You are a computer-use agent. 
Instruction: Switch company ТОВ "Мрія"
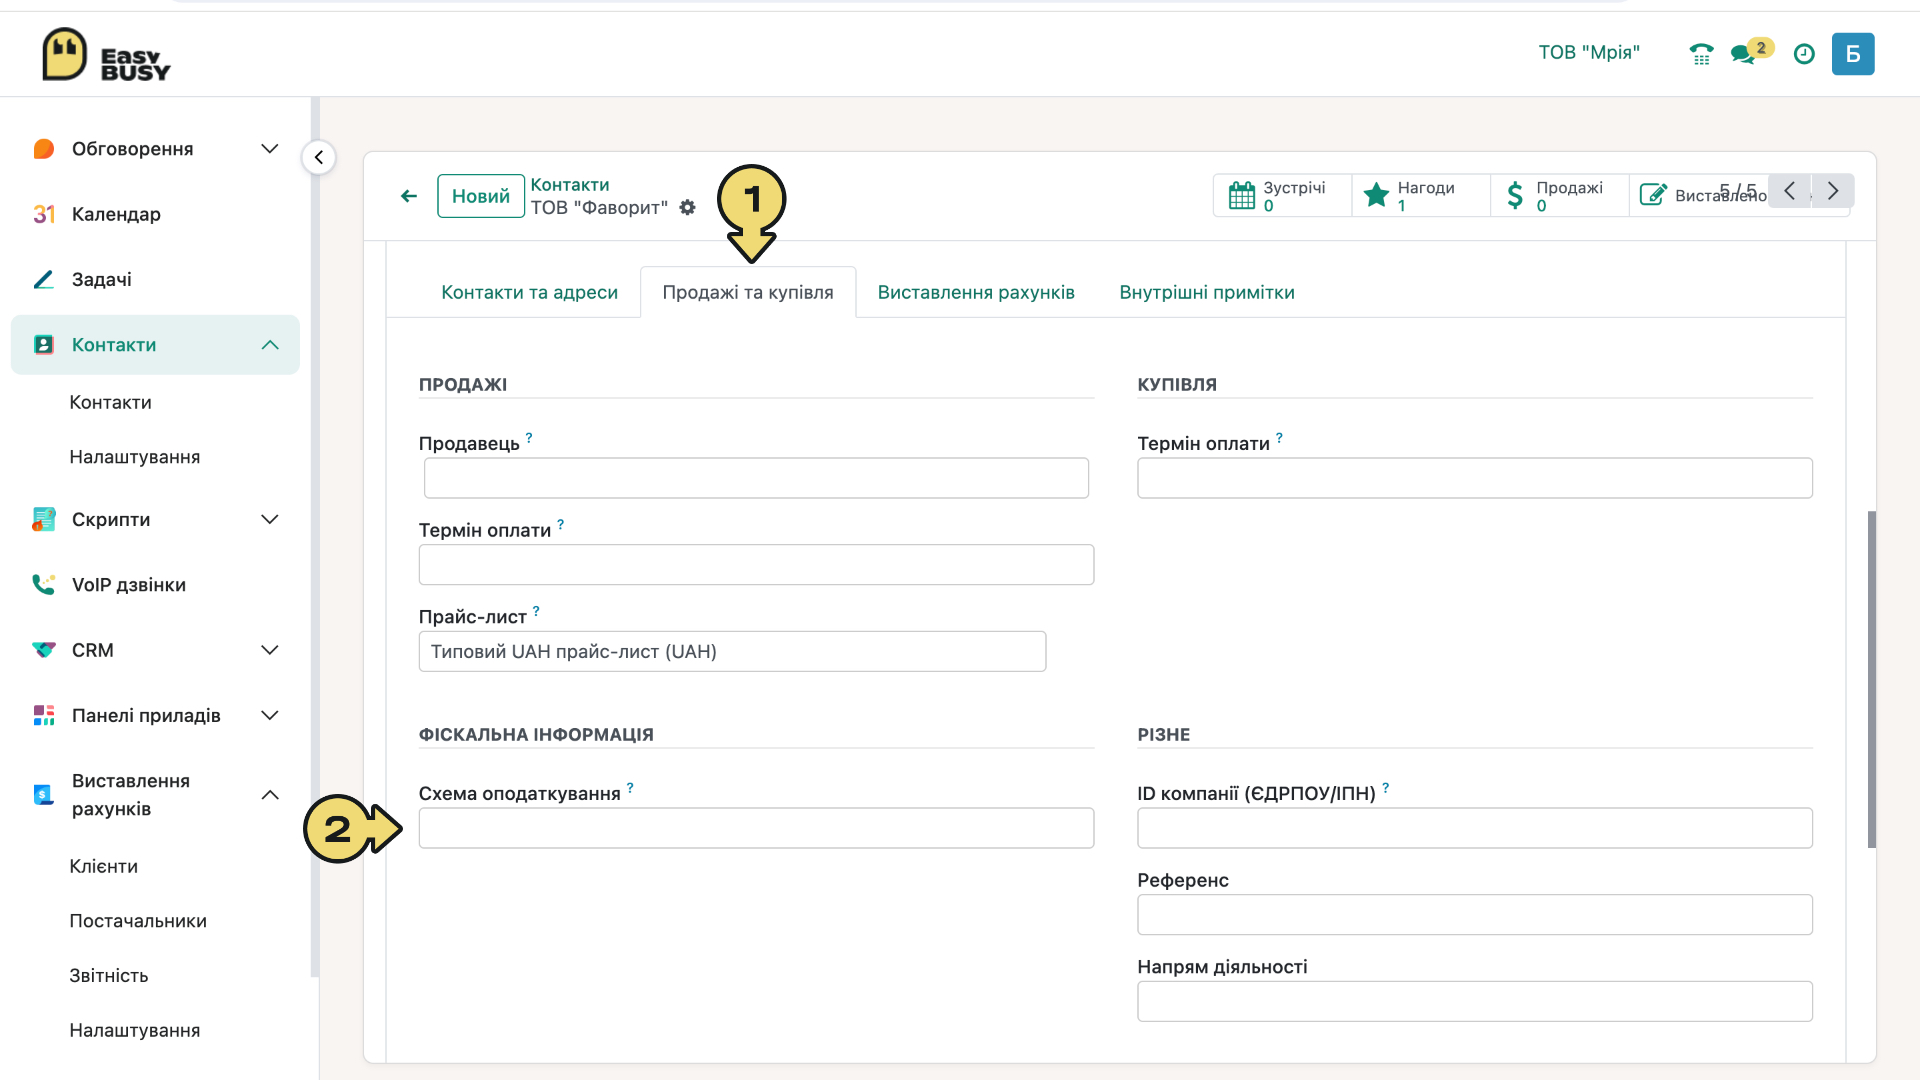[x=1589, y=53]
